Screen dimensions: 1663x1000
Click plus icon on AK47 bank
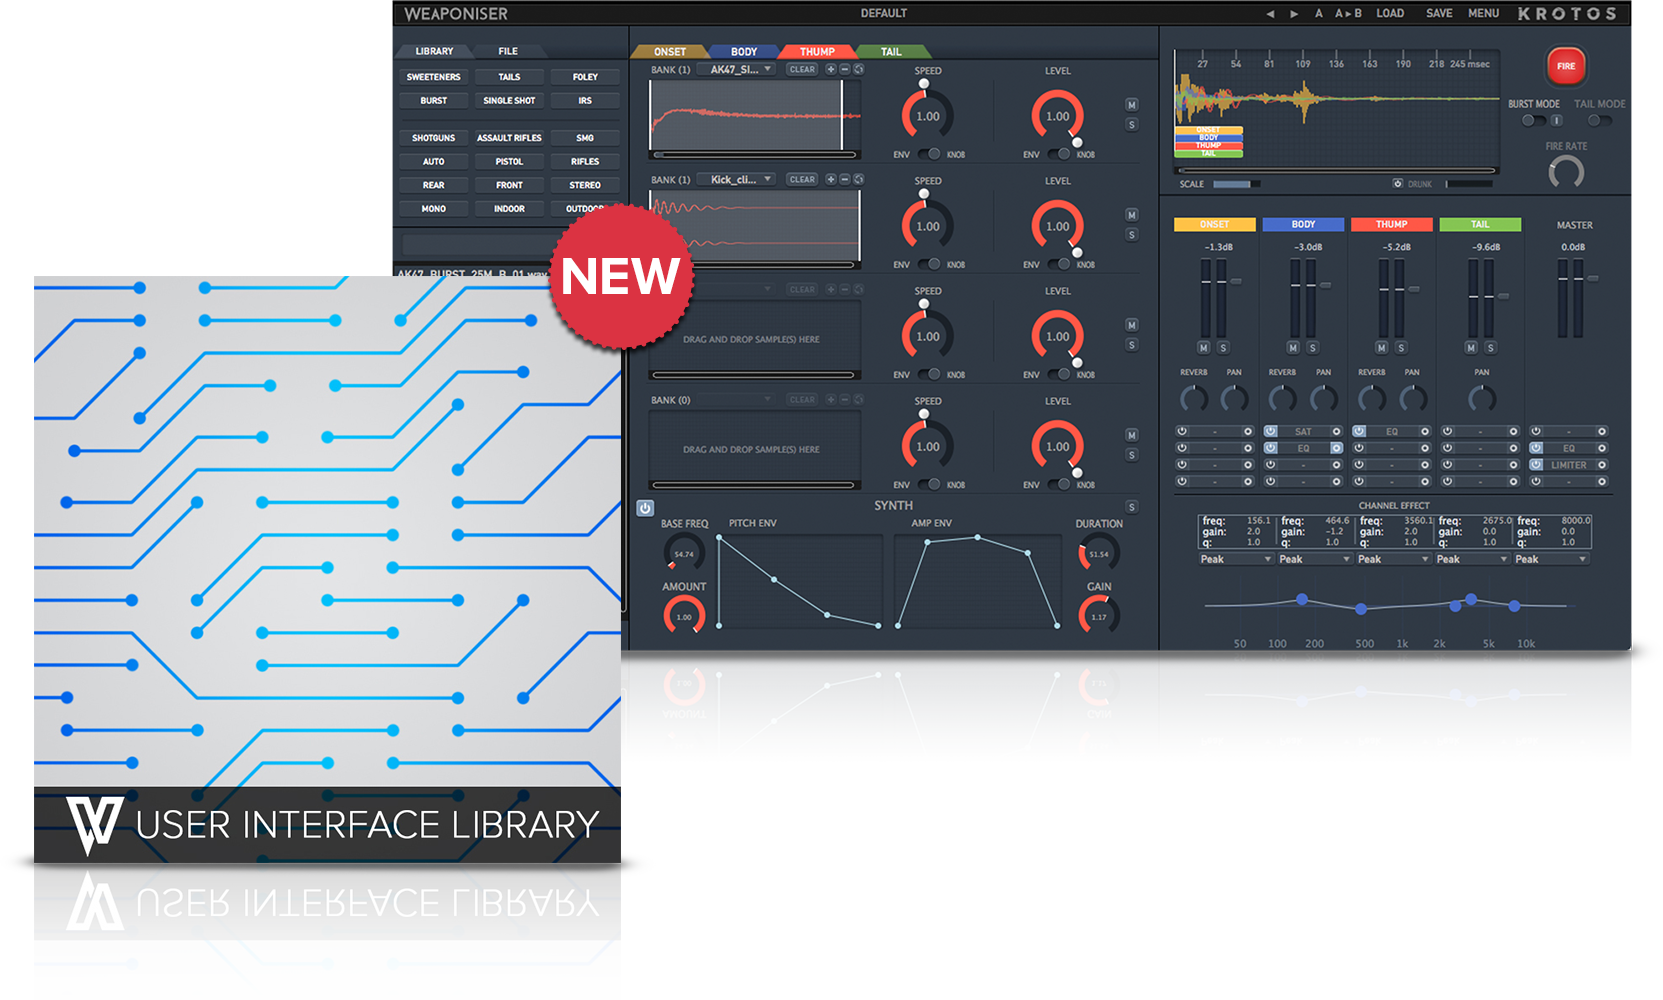click(830, 70)
